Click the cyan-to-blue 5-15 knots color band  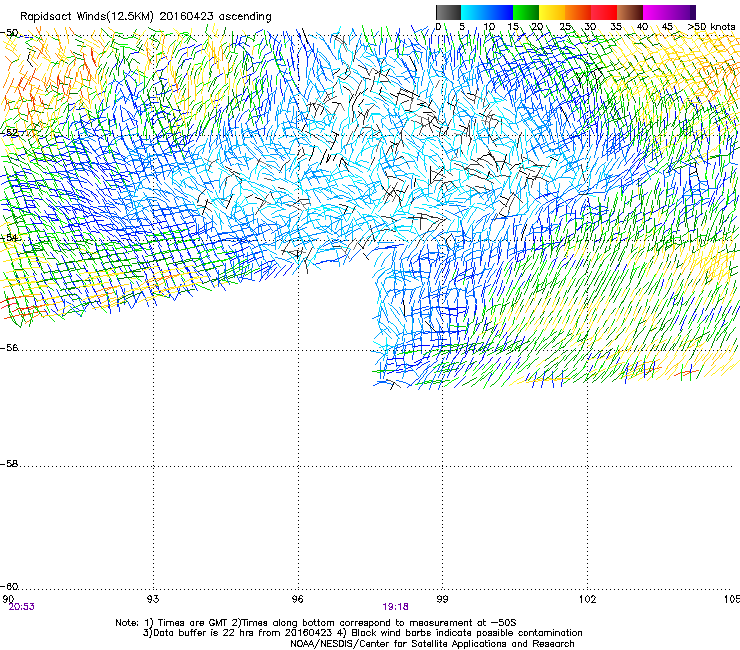[487, 12]
